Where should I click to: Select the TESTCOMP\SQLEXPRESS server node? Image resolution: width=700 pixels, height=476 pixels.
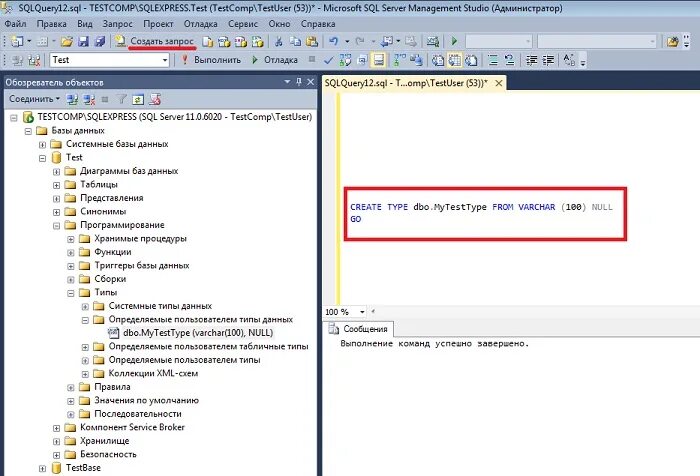tap(175, 117)
